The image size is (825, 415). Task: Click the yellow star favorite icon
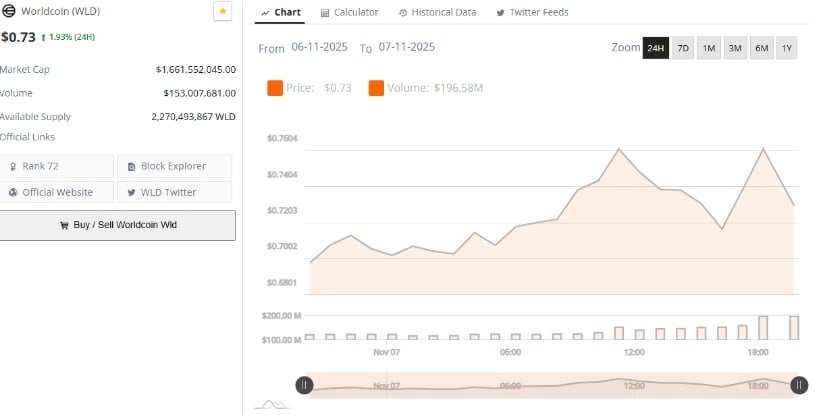222,12
